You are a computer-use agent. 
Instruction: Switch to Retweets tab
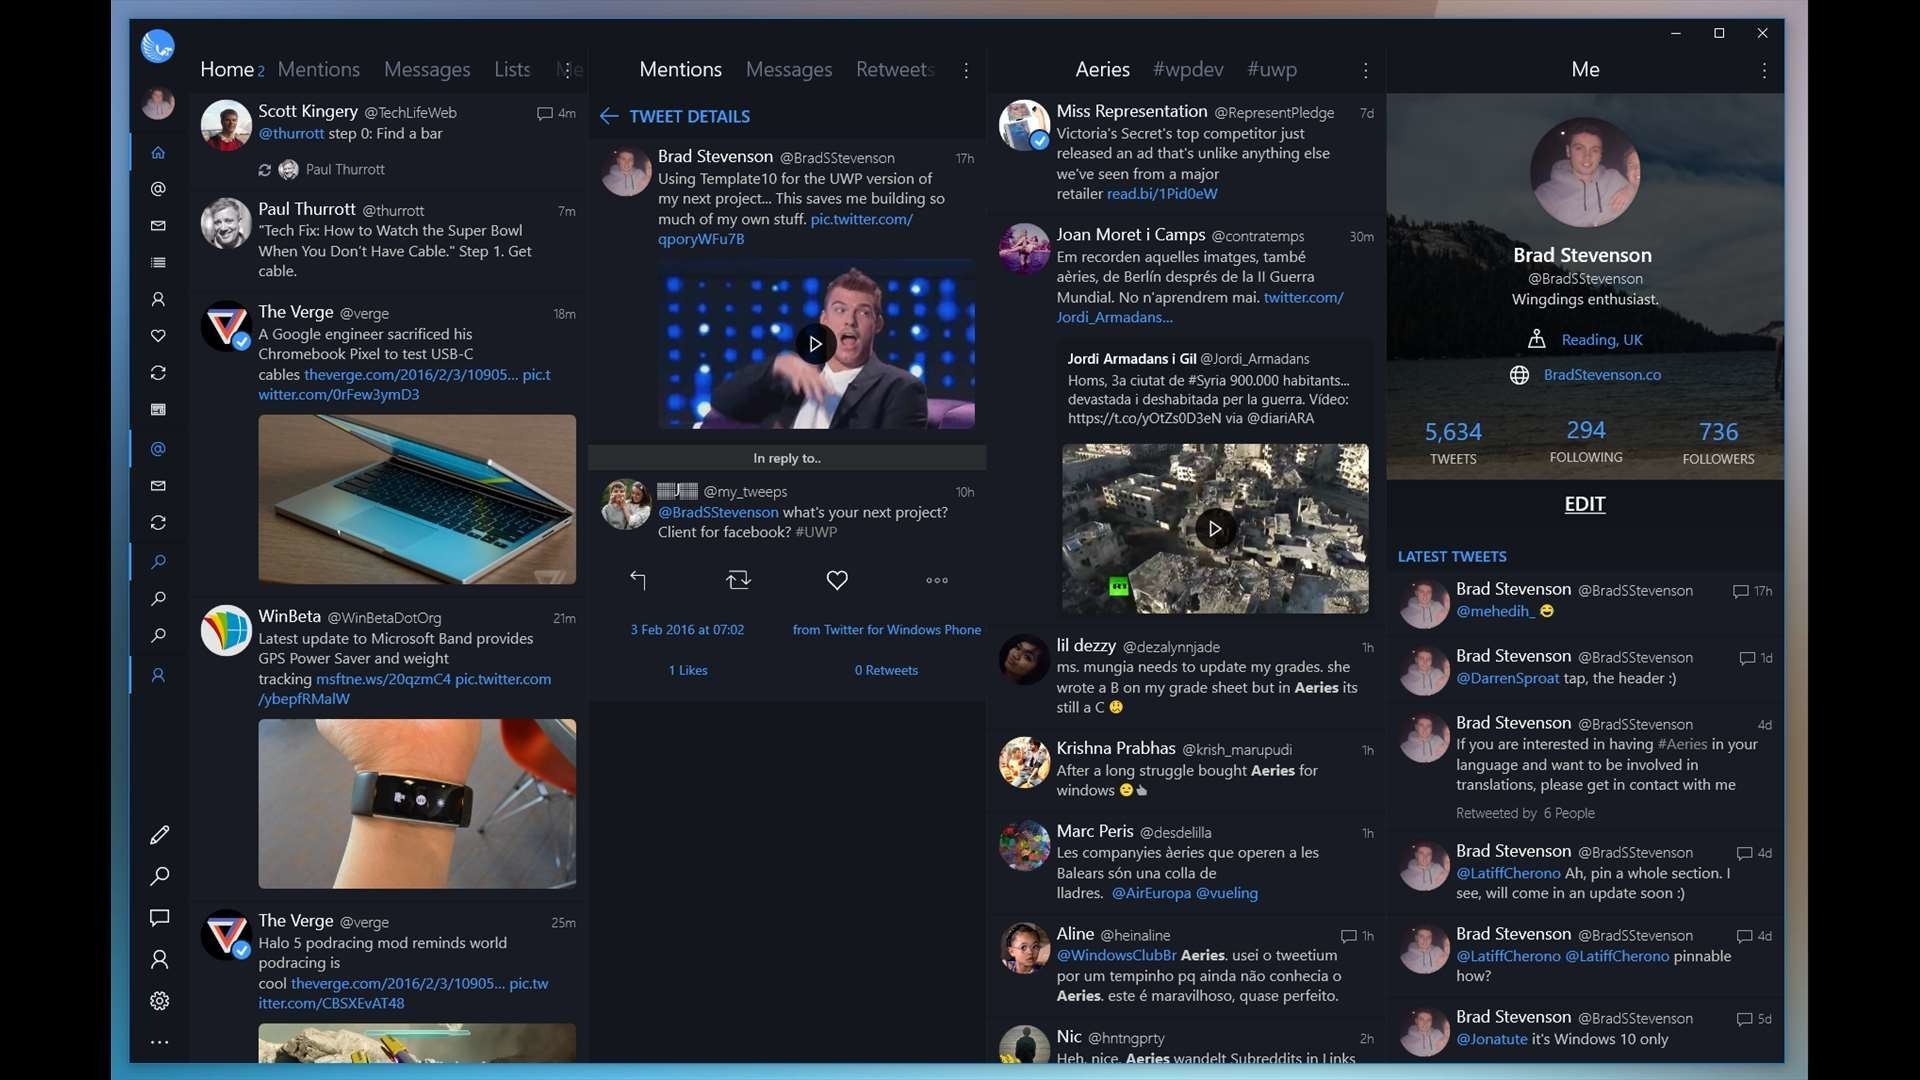click(x=895, y=69)
